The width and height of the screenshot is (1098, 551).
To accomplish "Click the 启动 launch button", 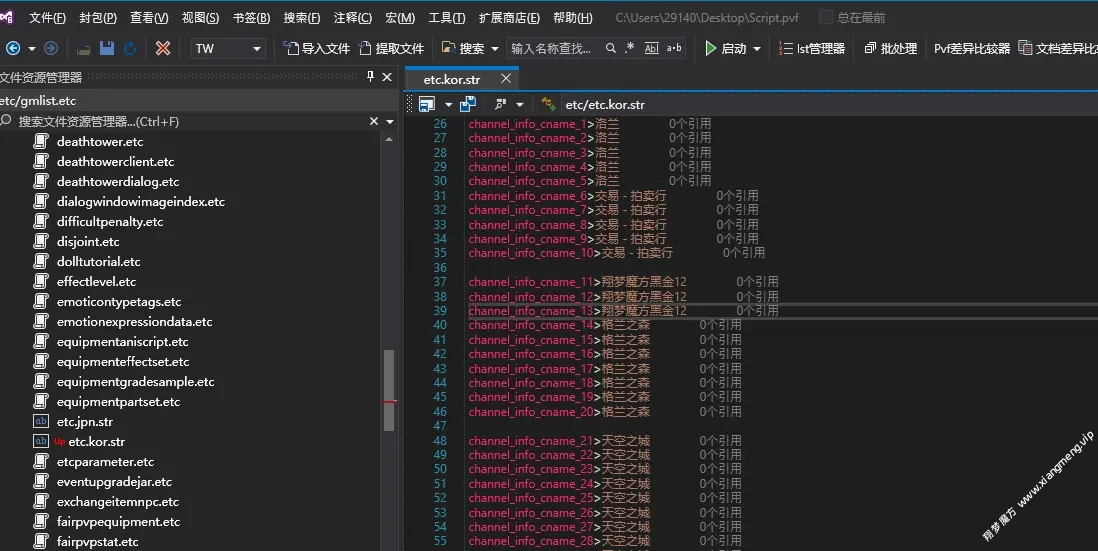I will (725, 48).
